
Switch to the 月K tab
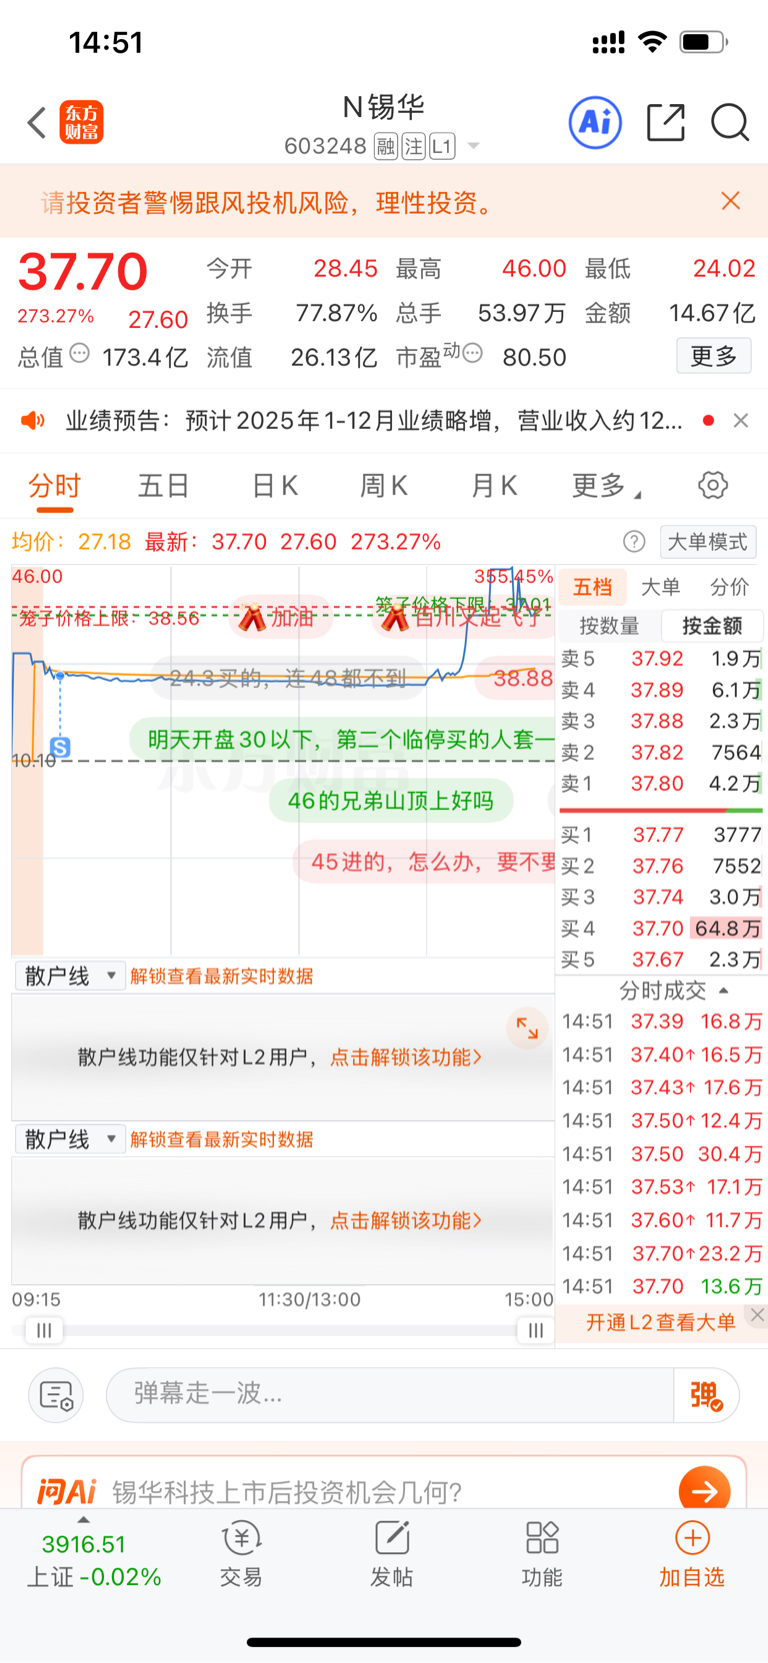tap(494, 486)
